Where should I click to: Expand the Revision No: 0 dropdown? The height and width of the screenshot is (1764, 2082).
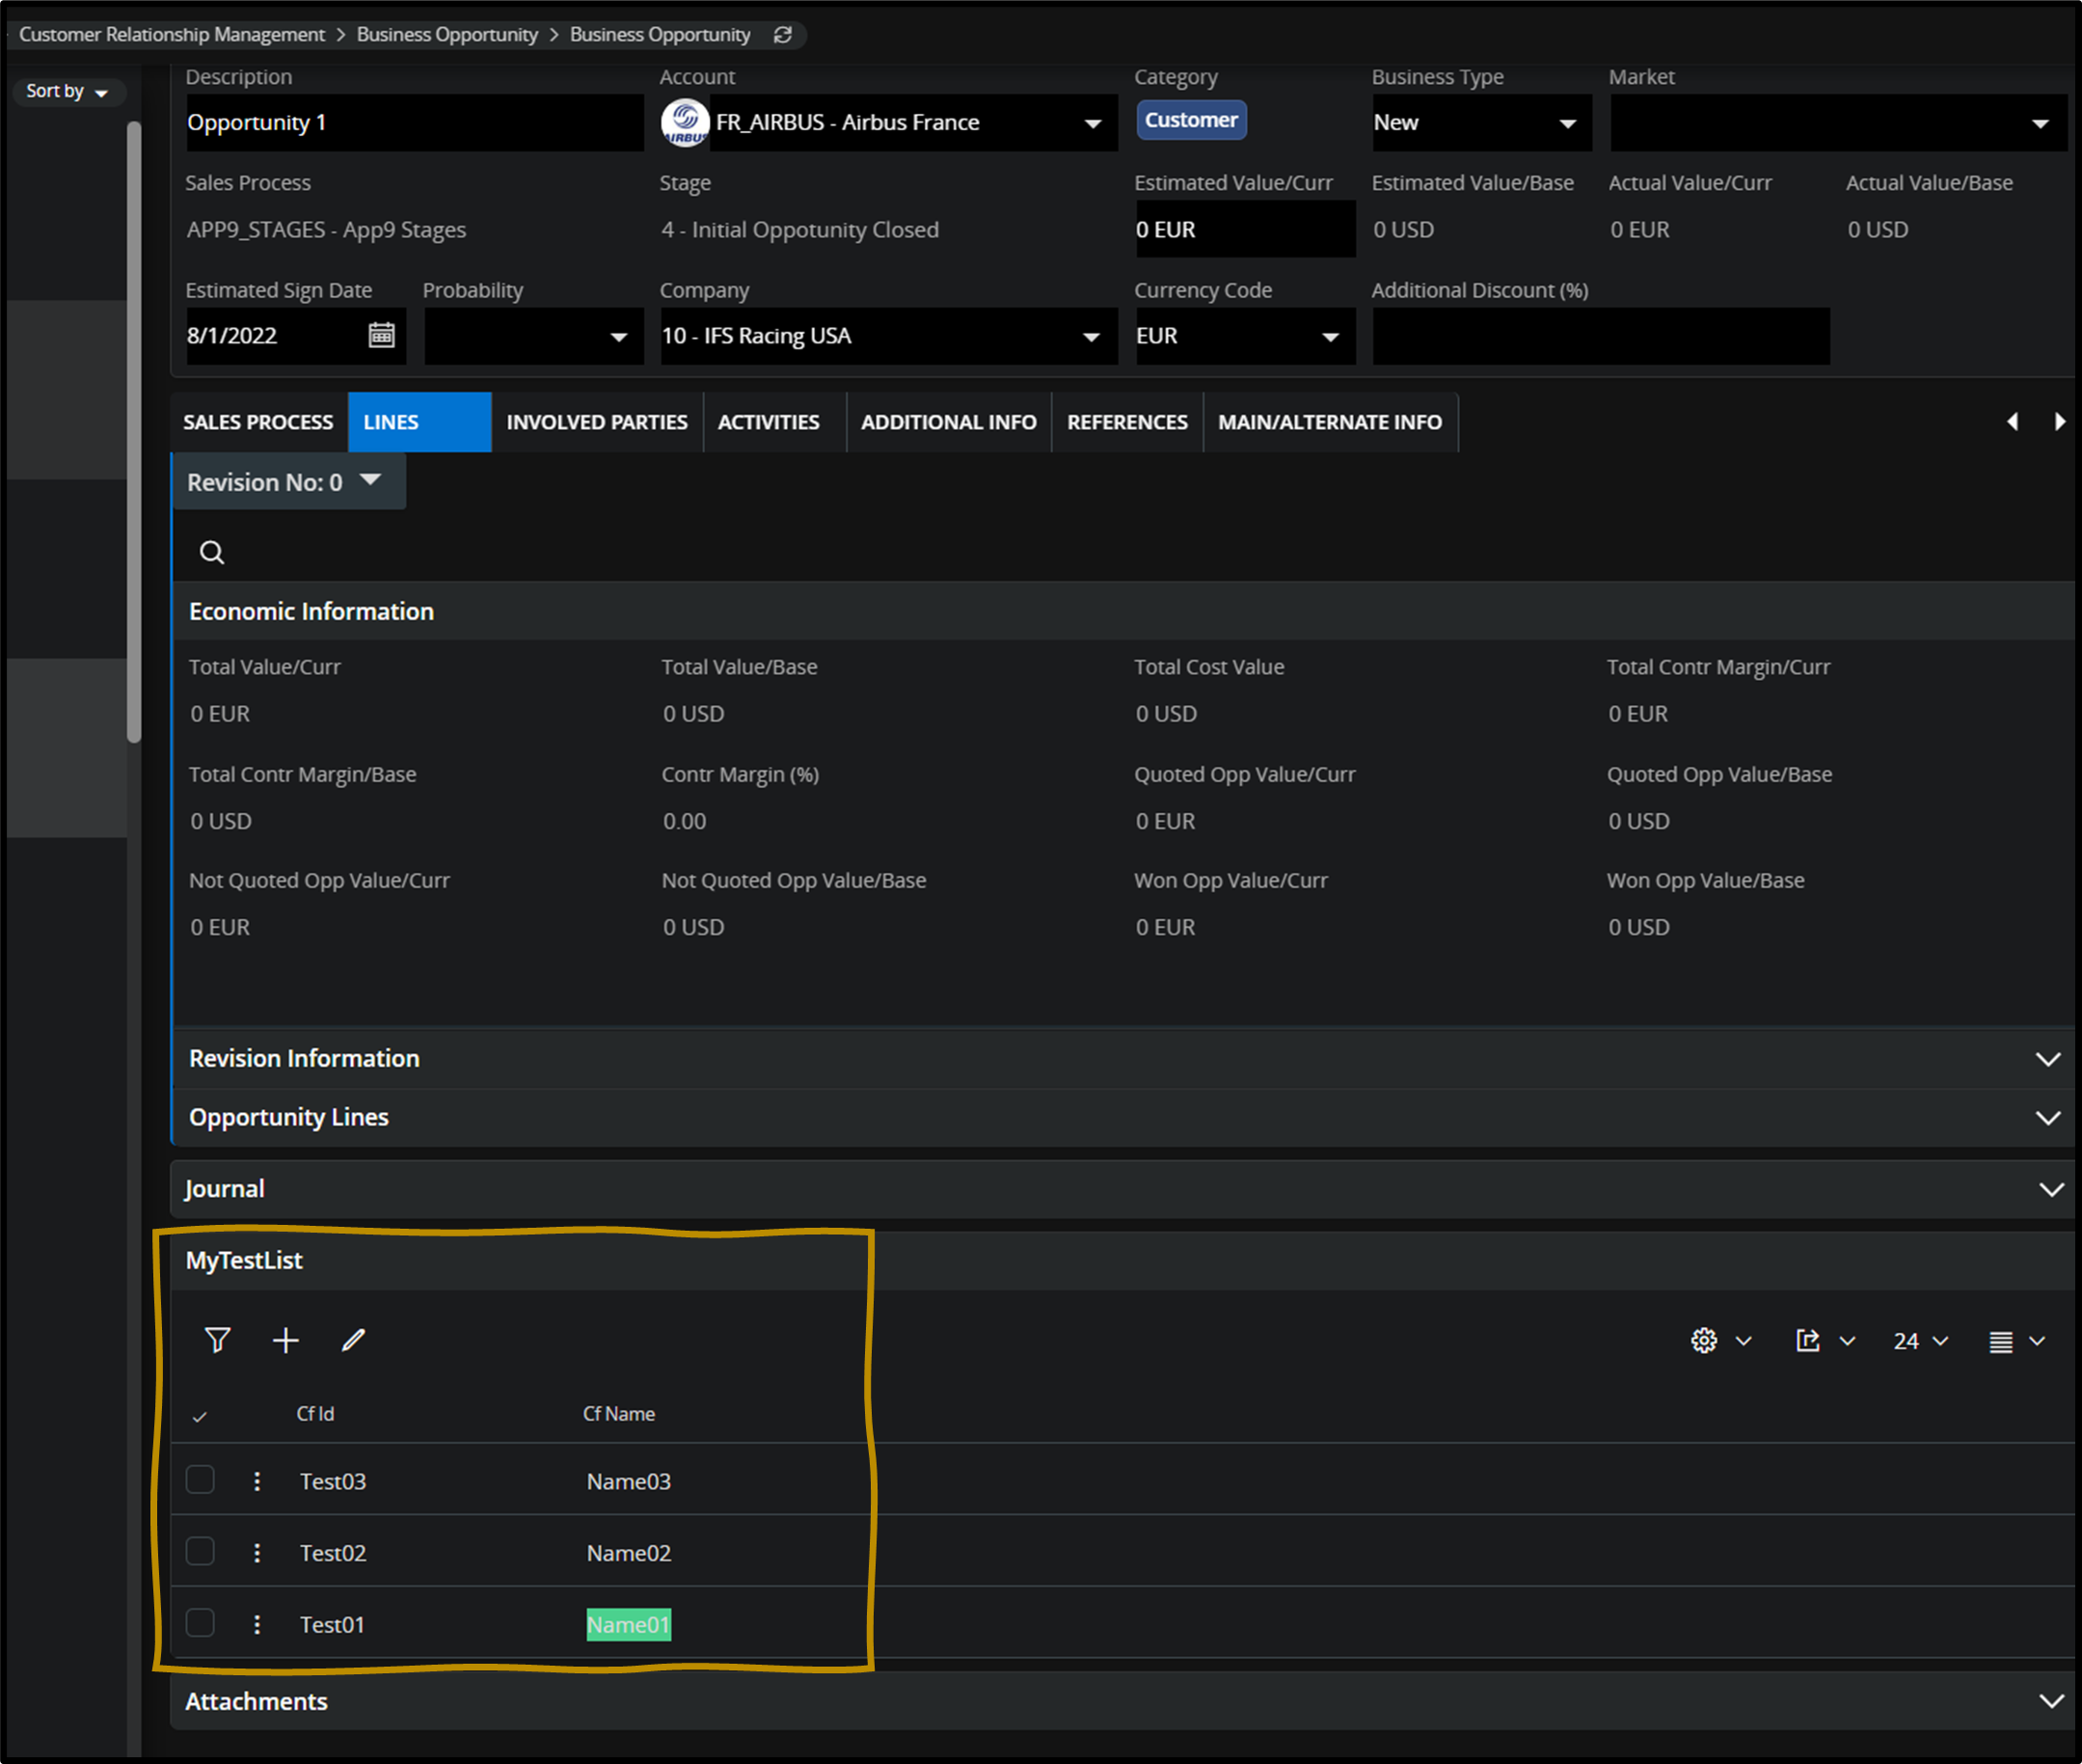point(369,481)
